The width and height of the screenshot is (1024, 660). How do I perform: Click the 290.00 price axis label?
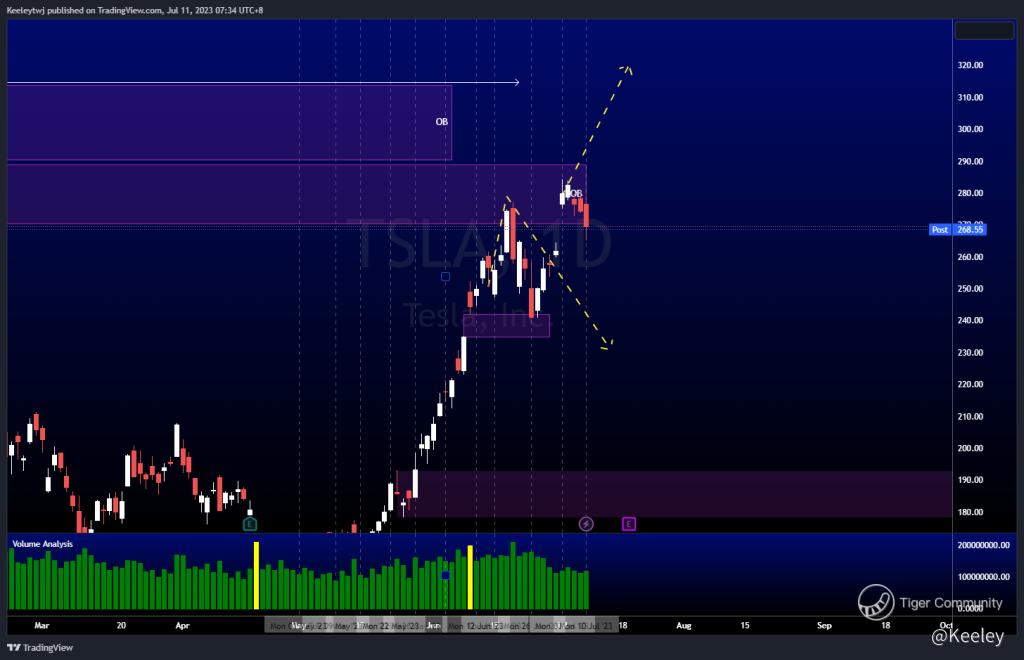pyautogui.click(x=970, y=161)
